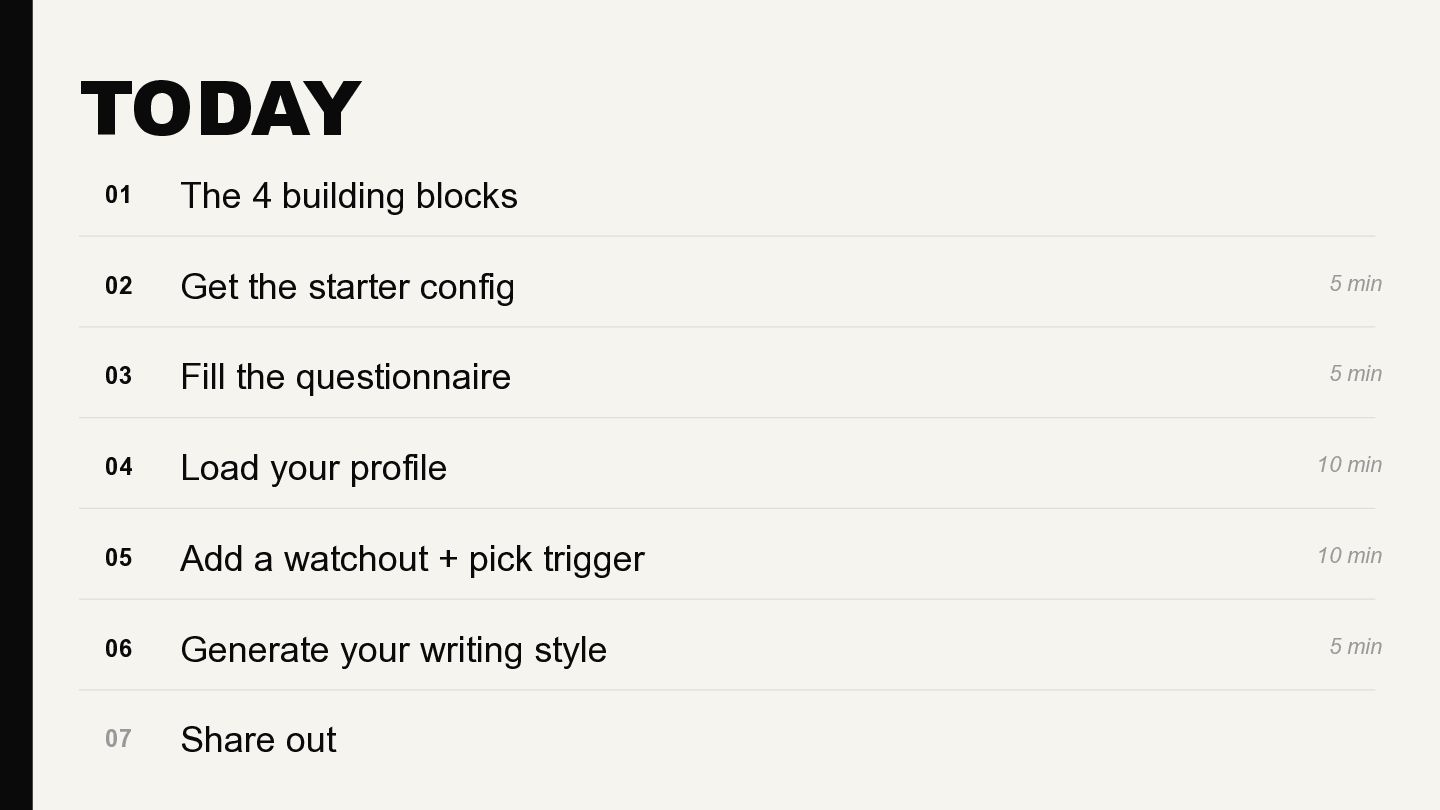Select agenda number 04
The height and width of the screenshot is (810, 1440).
click(118, 467)
